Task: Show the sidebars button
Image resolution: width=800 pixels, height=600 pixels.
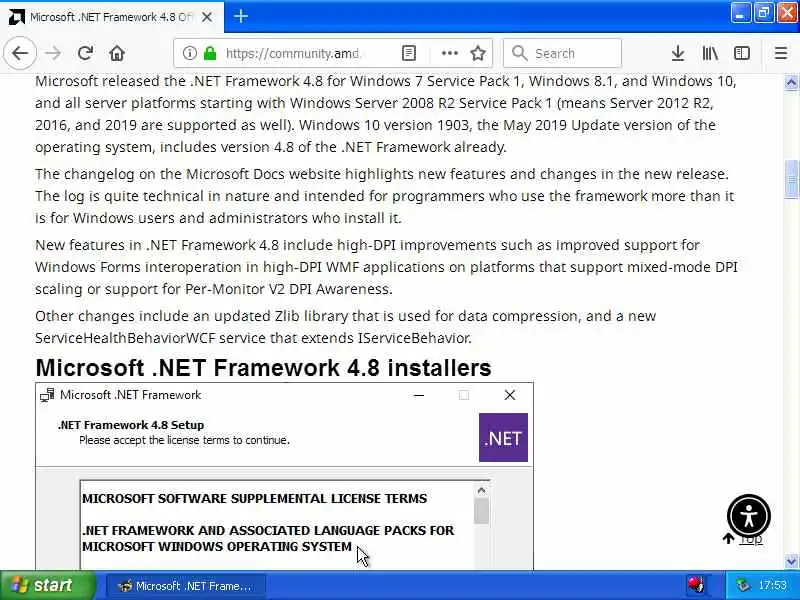Action: pos(741,53)
